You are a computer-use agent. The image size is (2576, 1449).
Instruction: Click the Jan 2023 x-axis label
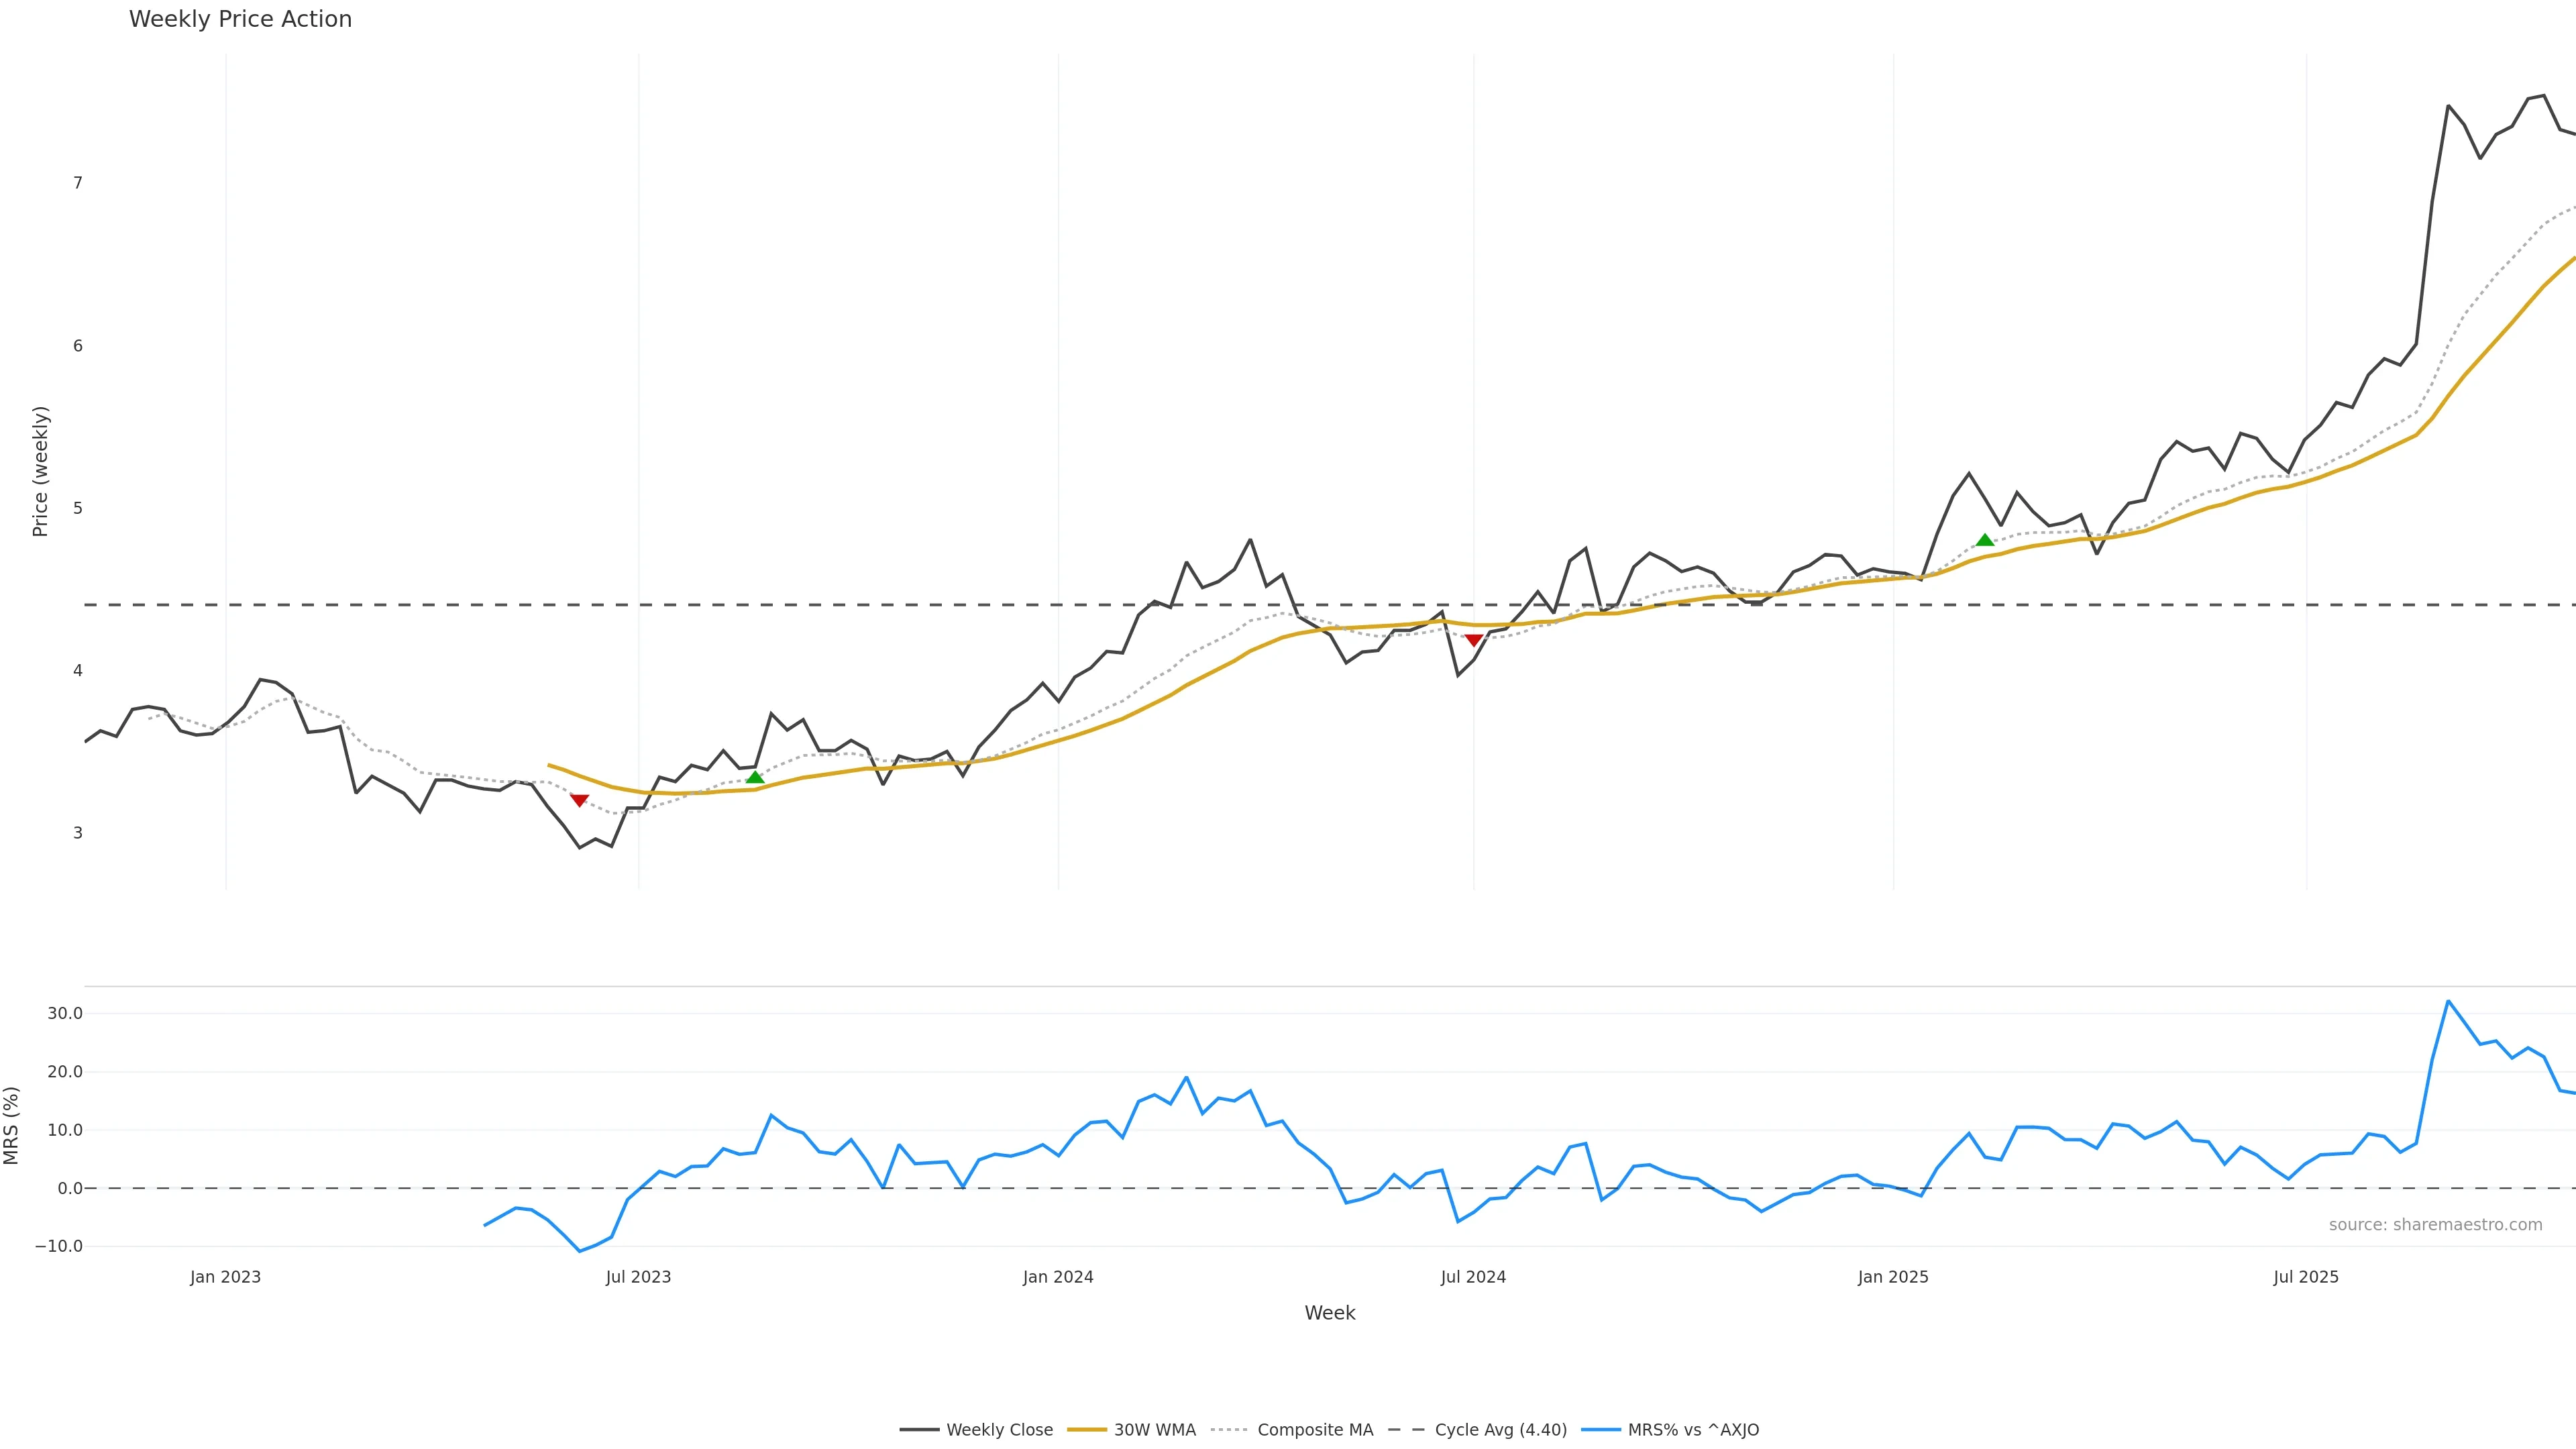point(225,1277)
